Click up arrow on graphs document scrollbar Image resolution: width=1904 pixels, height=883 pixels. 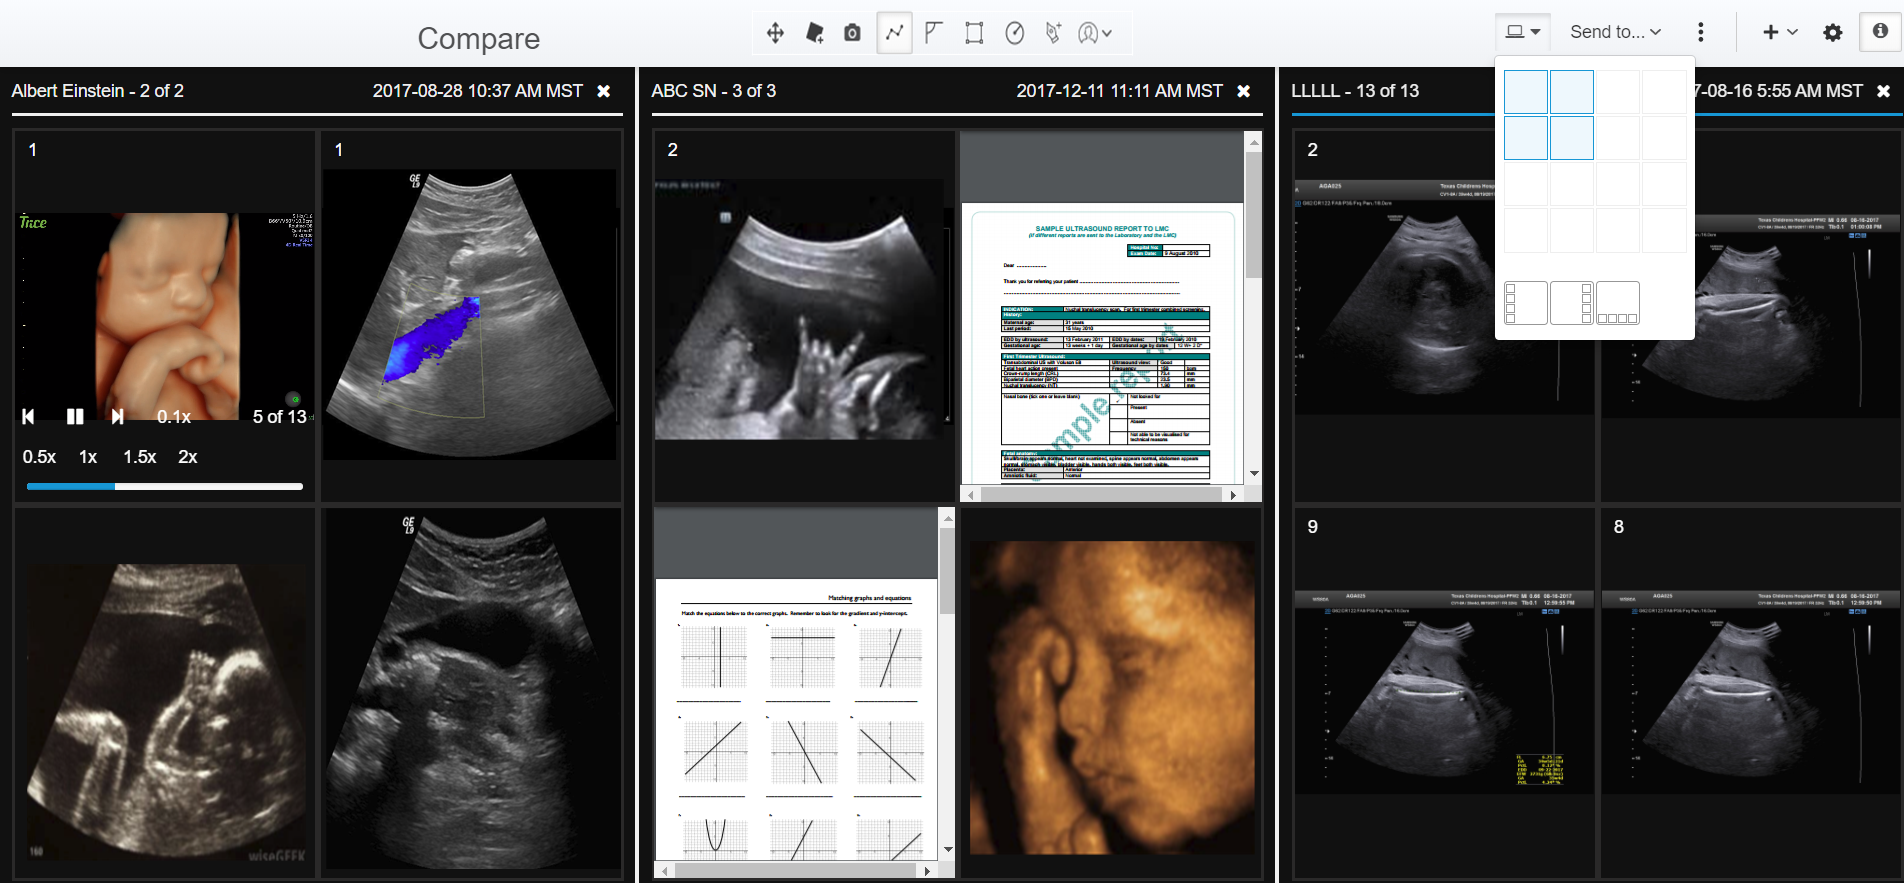[948, 518]
